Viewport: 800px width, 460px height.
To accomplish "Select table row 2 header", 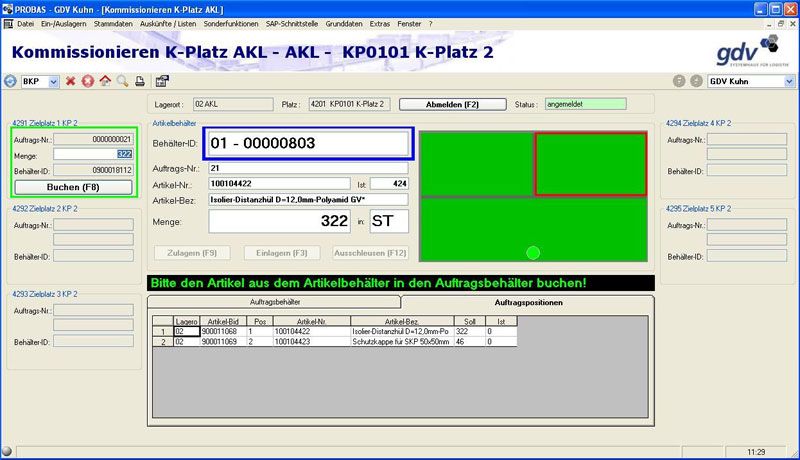I will (x=163, y=342).
